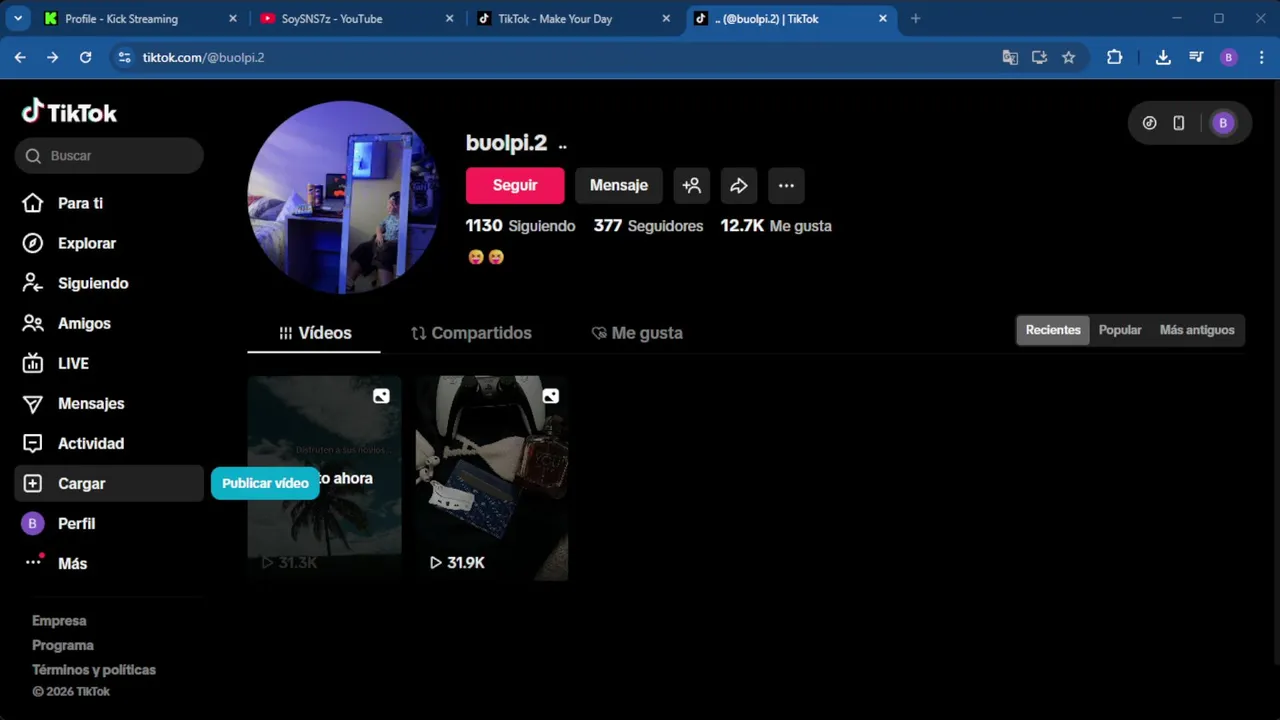Viewport: 1280px width, 720px height.
Task: Click the Buscar search field
Action: click(109, 155)
